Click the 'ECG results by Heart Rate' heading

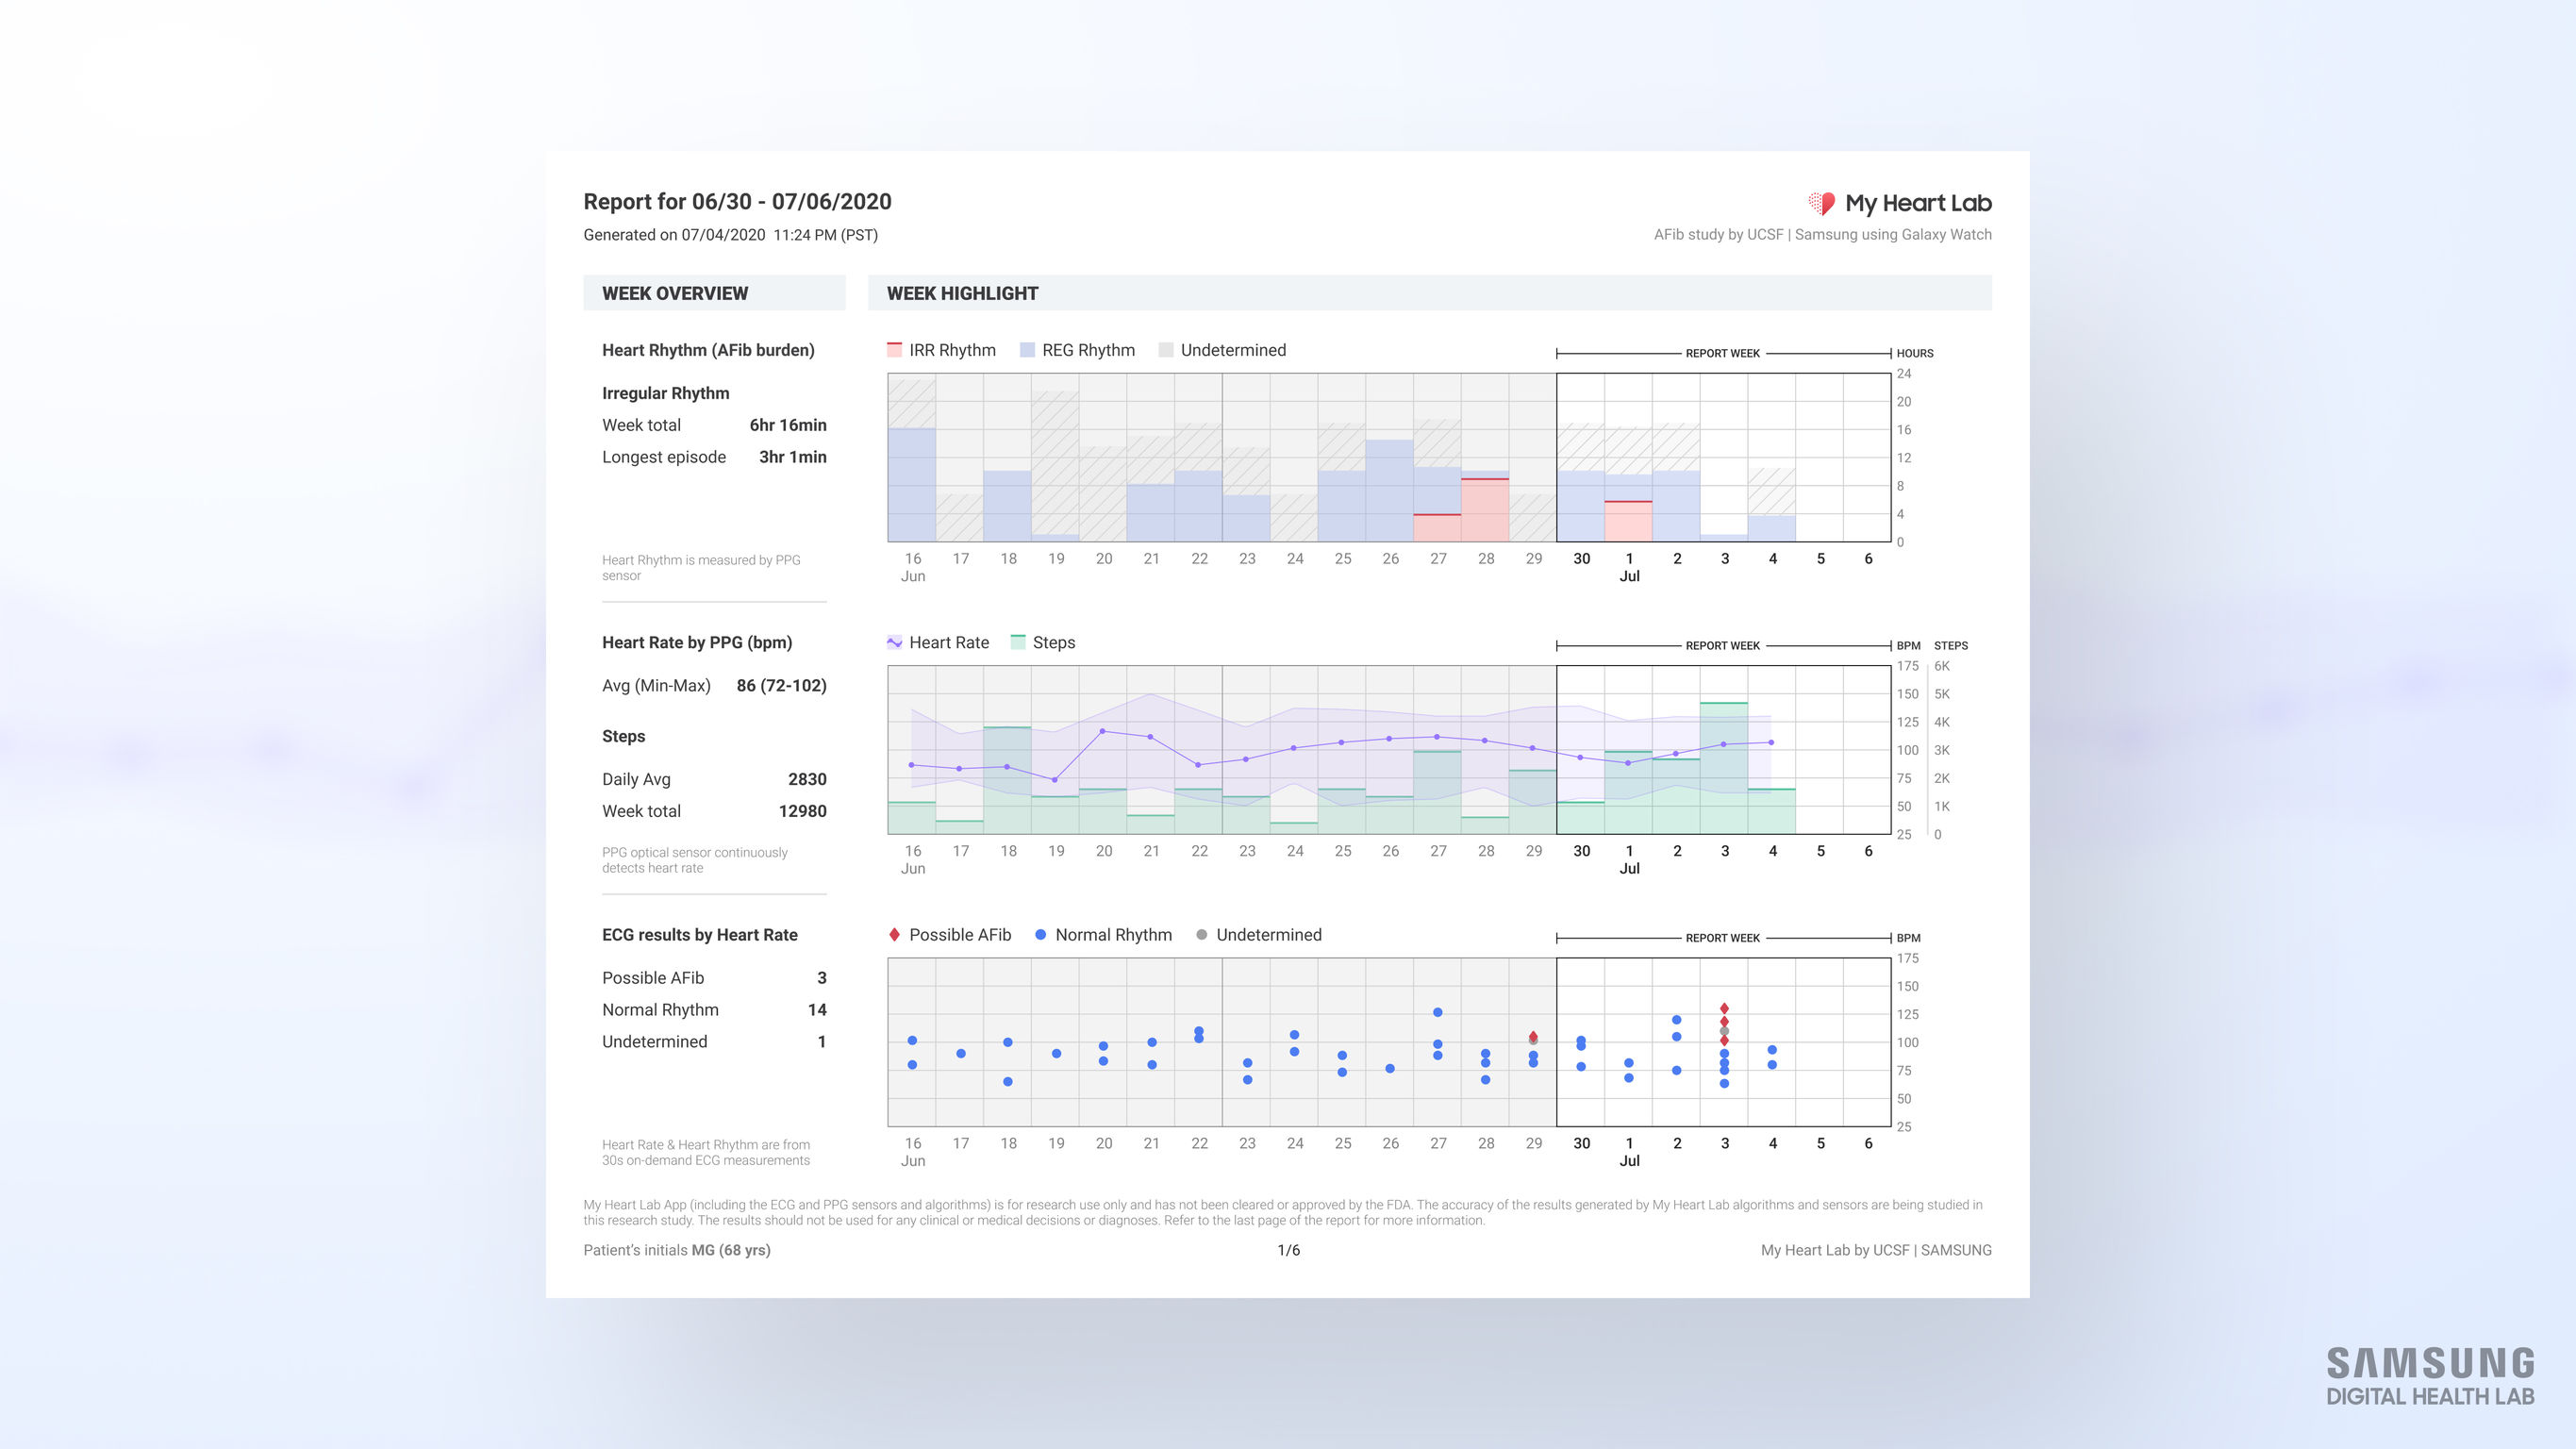pyautogui.click(x=699, y=934)
